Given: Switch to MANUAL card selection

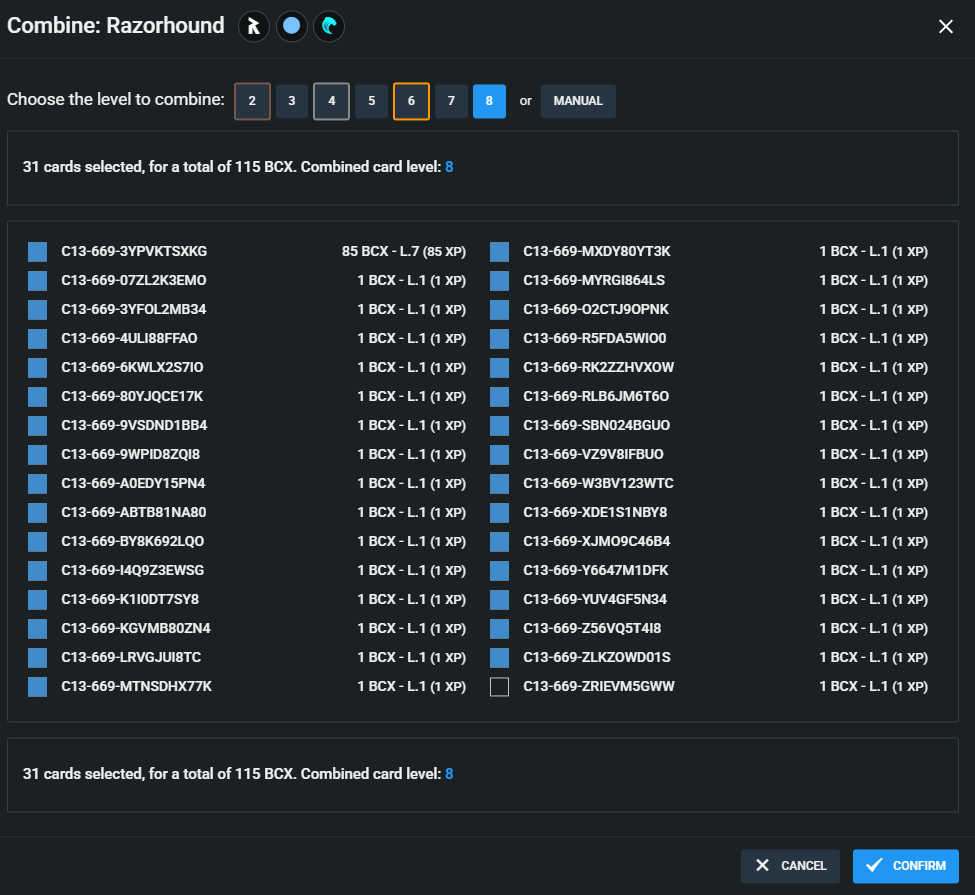Looking at the screenshot, I should coord(578,101).
